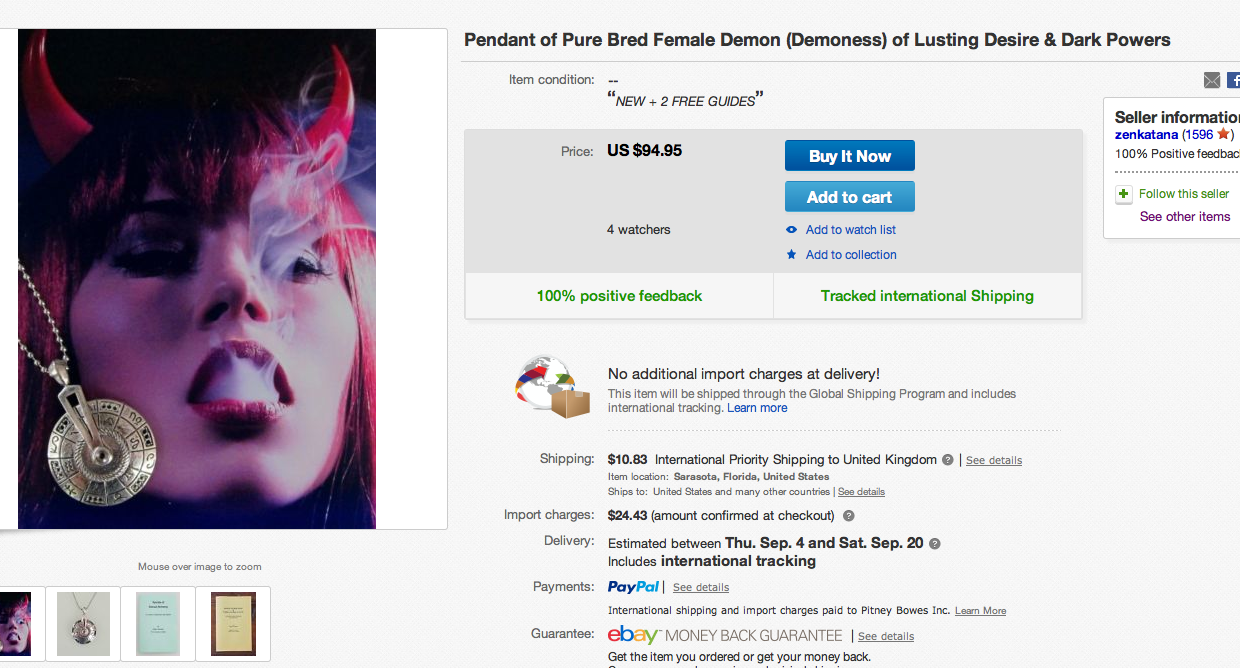Click the delivery estimate help question mark
The height and width of the screenshot is (668, 1240).
(x=935, y=544)
